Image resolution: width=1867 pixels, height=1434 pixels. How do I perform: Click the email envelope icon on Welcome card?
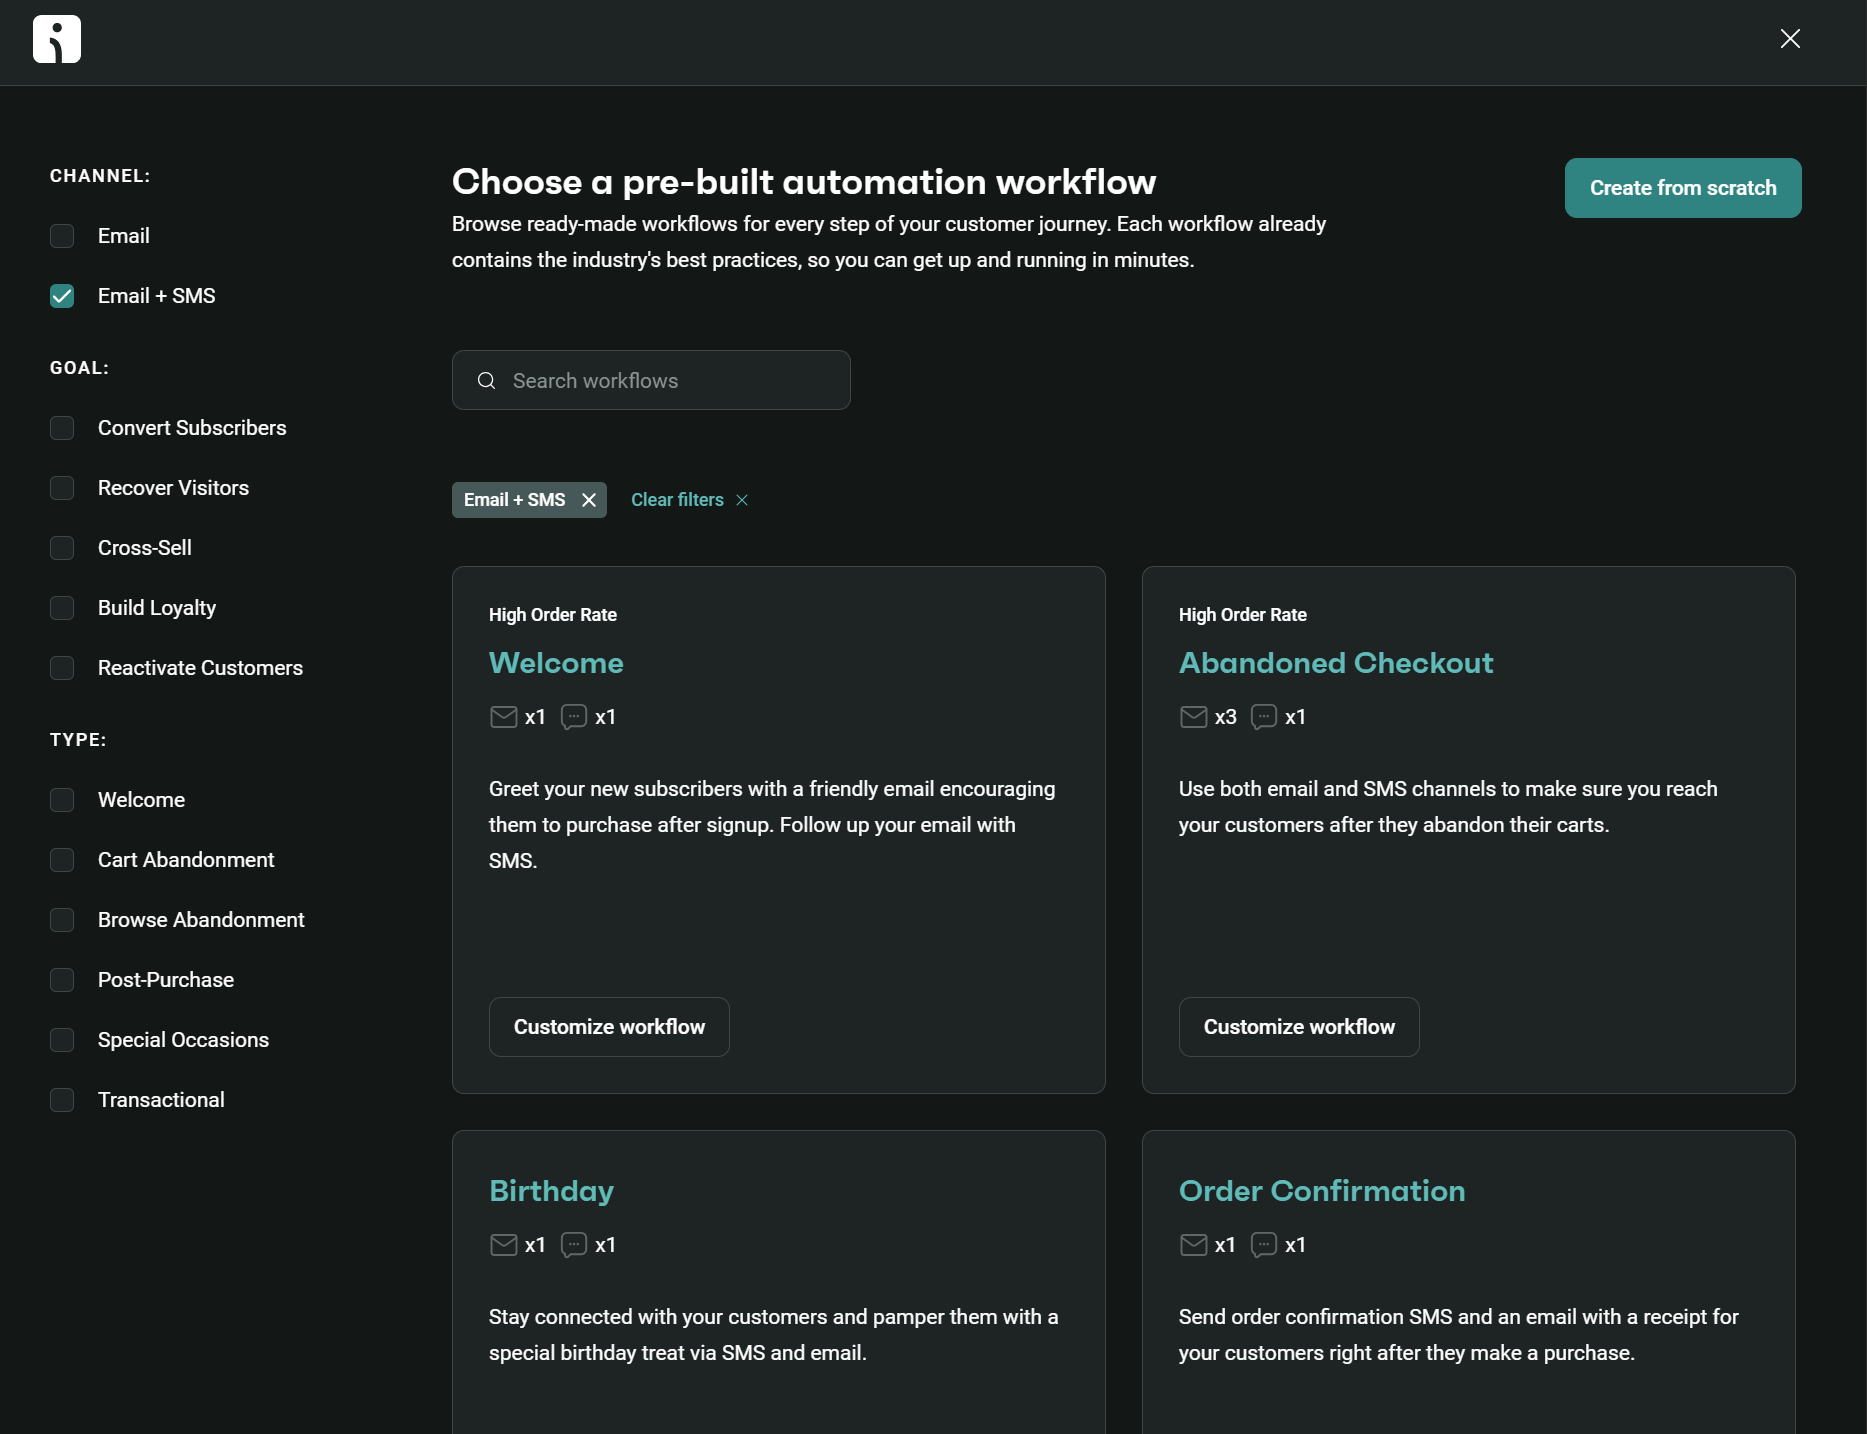(x=504, y=717)
